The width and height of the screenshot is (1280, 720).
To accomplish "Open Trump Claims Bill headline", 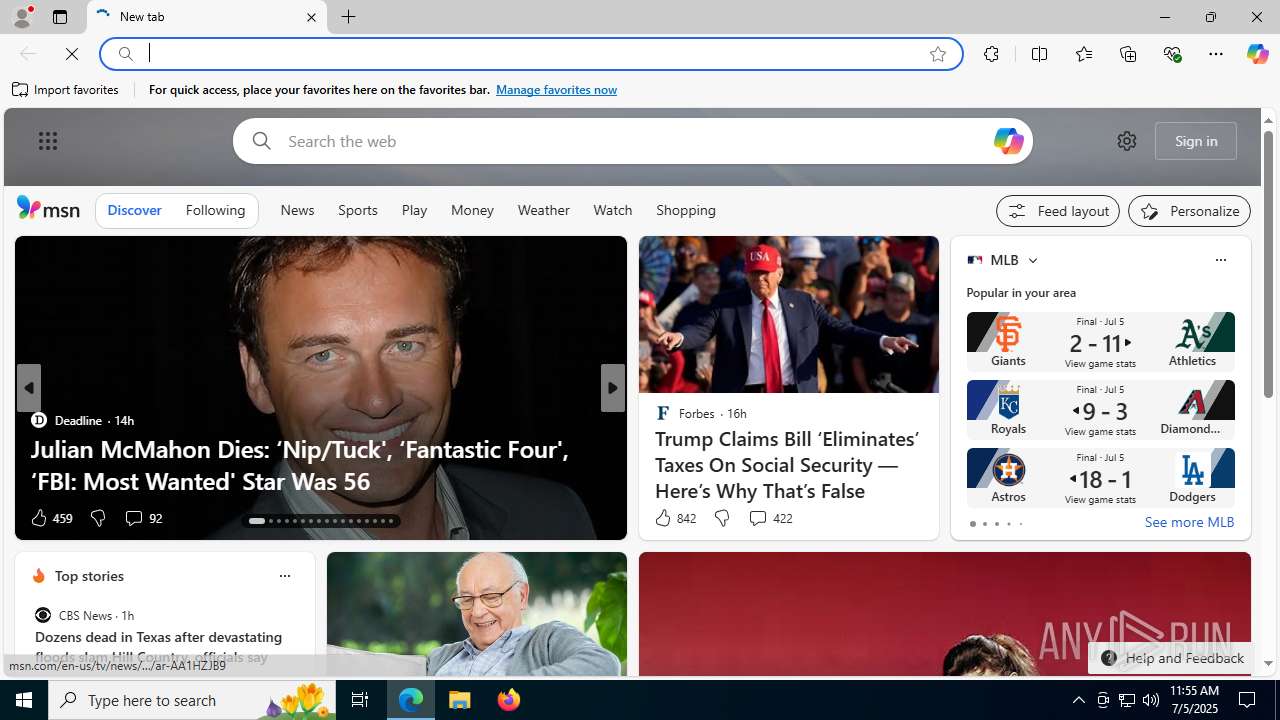I will point(786,465).
